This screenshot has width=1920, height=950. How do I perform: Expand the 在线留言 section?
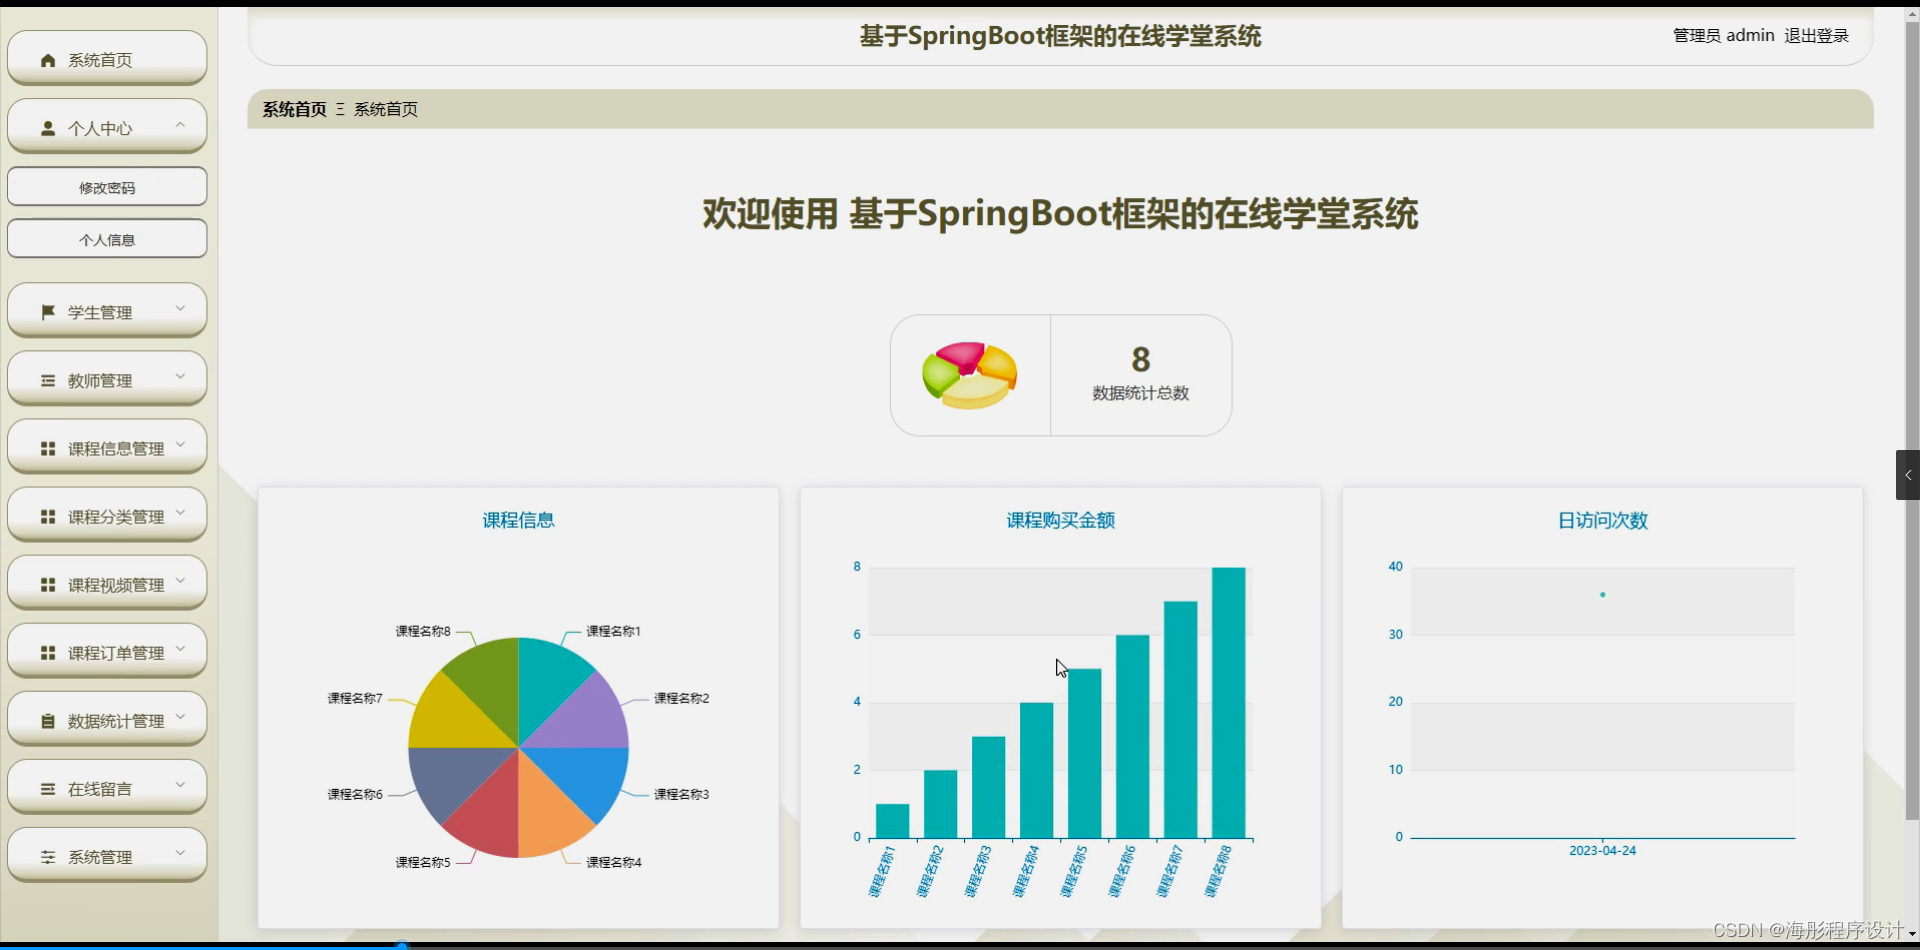[181, 785]
